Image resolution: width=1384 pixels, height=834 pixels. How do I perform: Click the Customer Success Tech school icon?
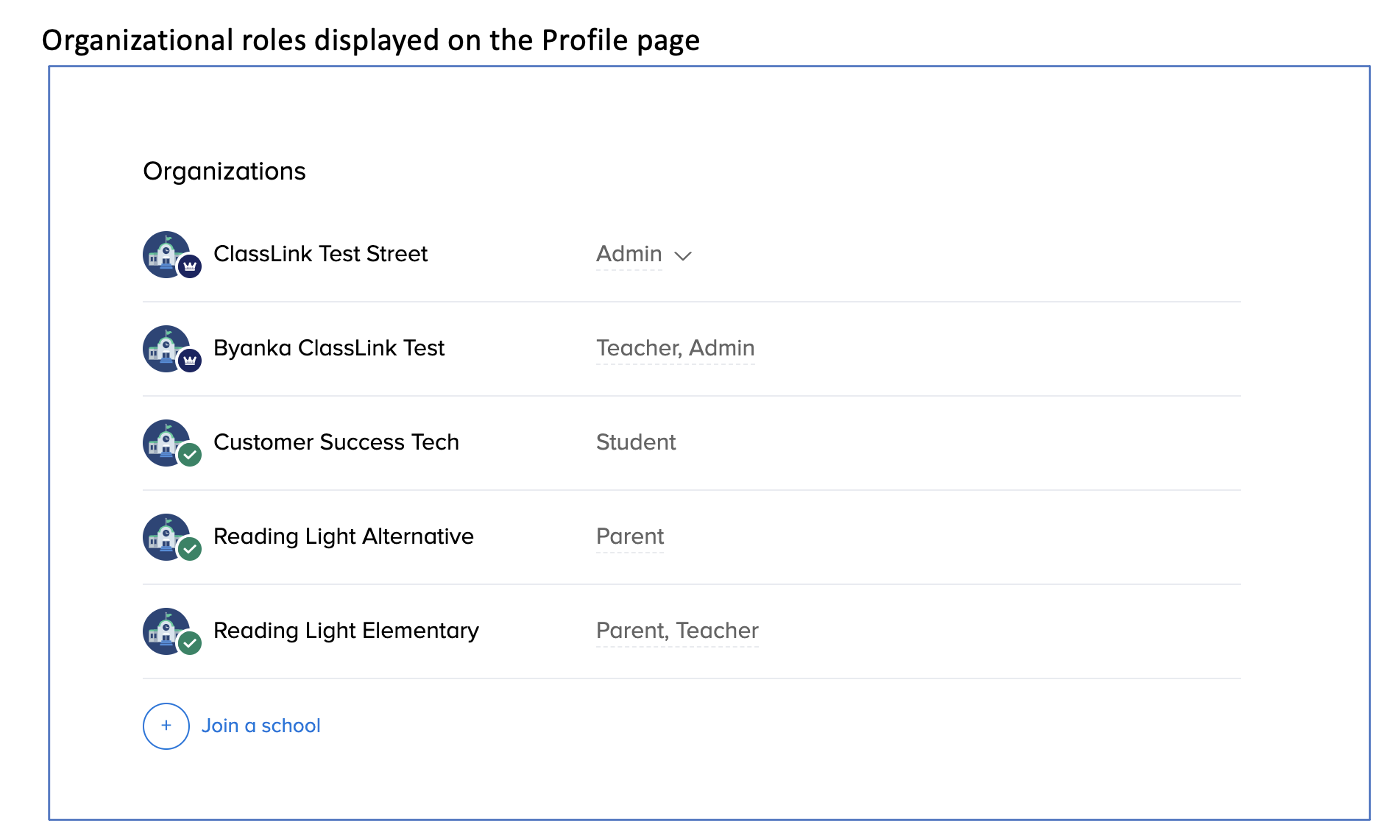coord(165,442)
